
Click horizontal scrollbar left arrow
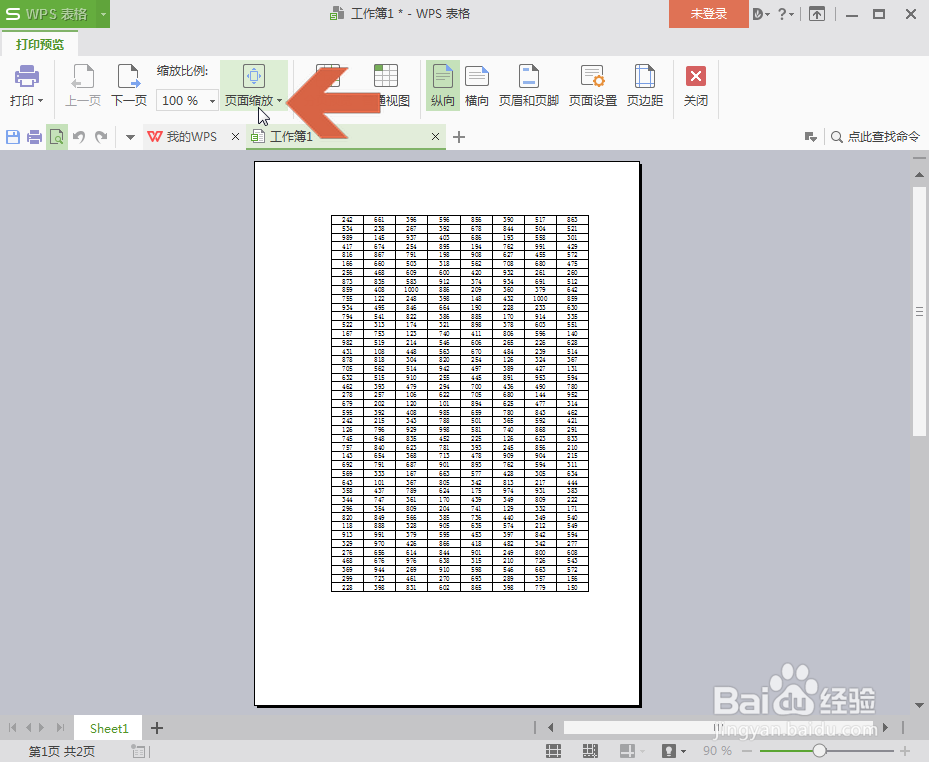551,727
